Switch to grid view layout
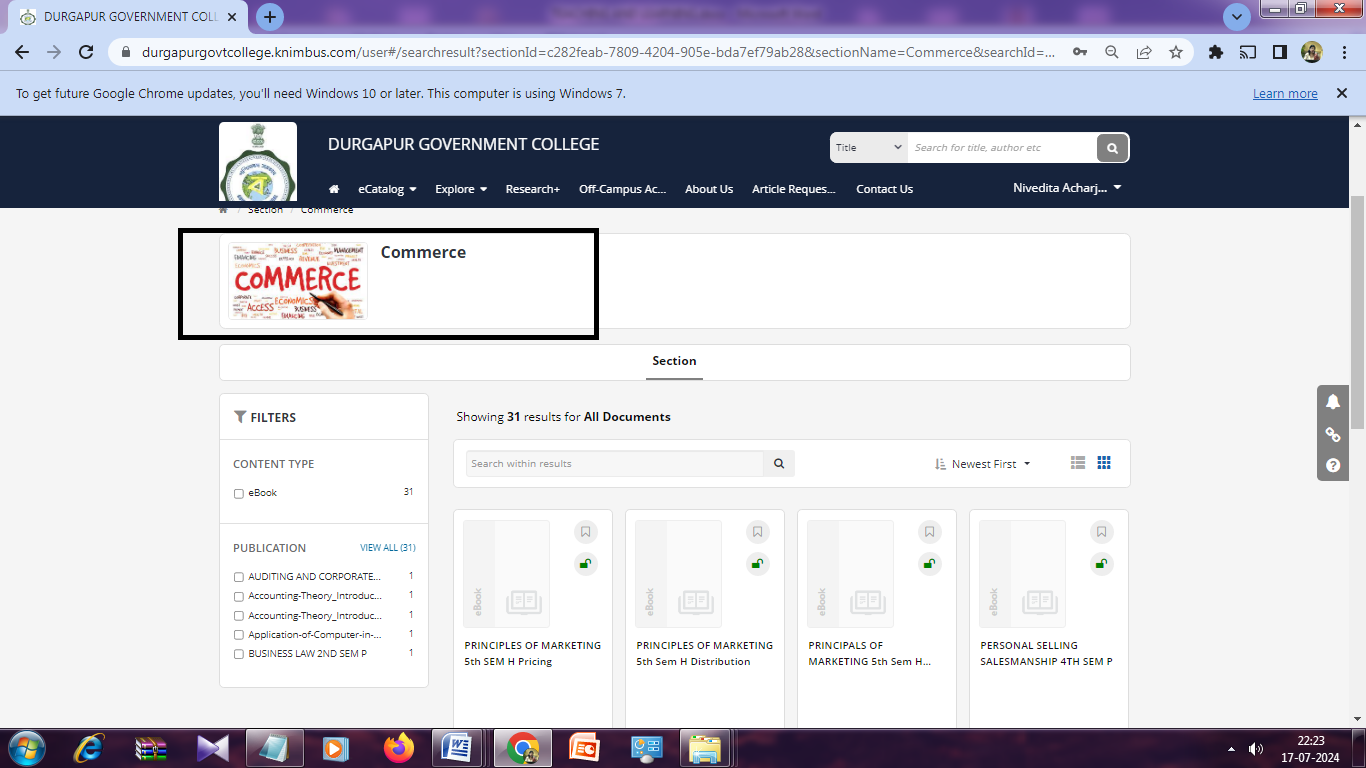1366x768 pixels. coord(1104,463)
